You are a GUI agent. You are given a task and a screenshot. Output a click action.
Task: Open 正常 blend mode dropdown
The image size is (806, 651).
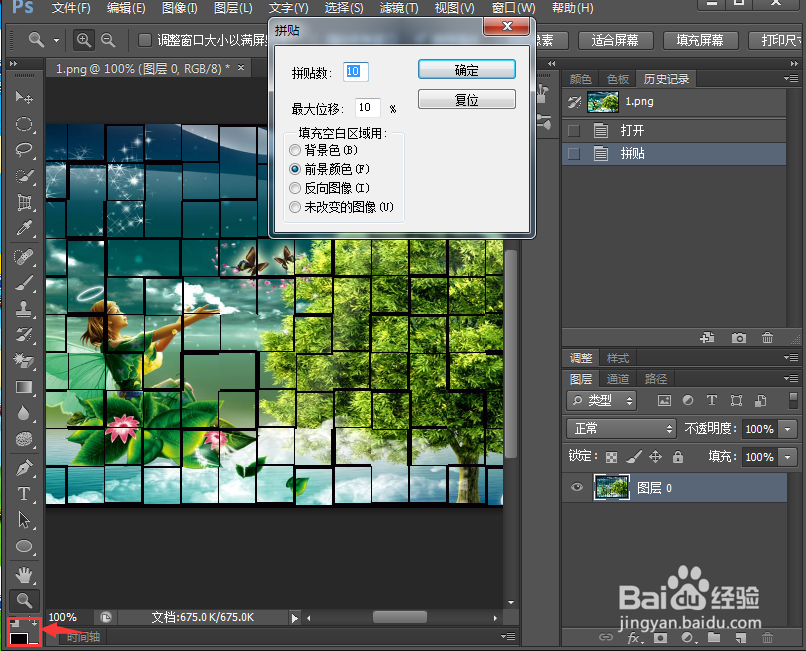(x=621, y=428)
